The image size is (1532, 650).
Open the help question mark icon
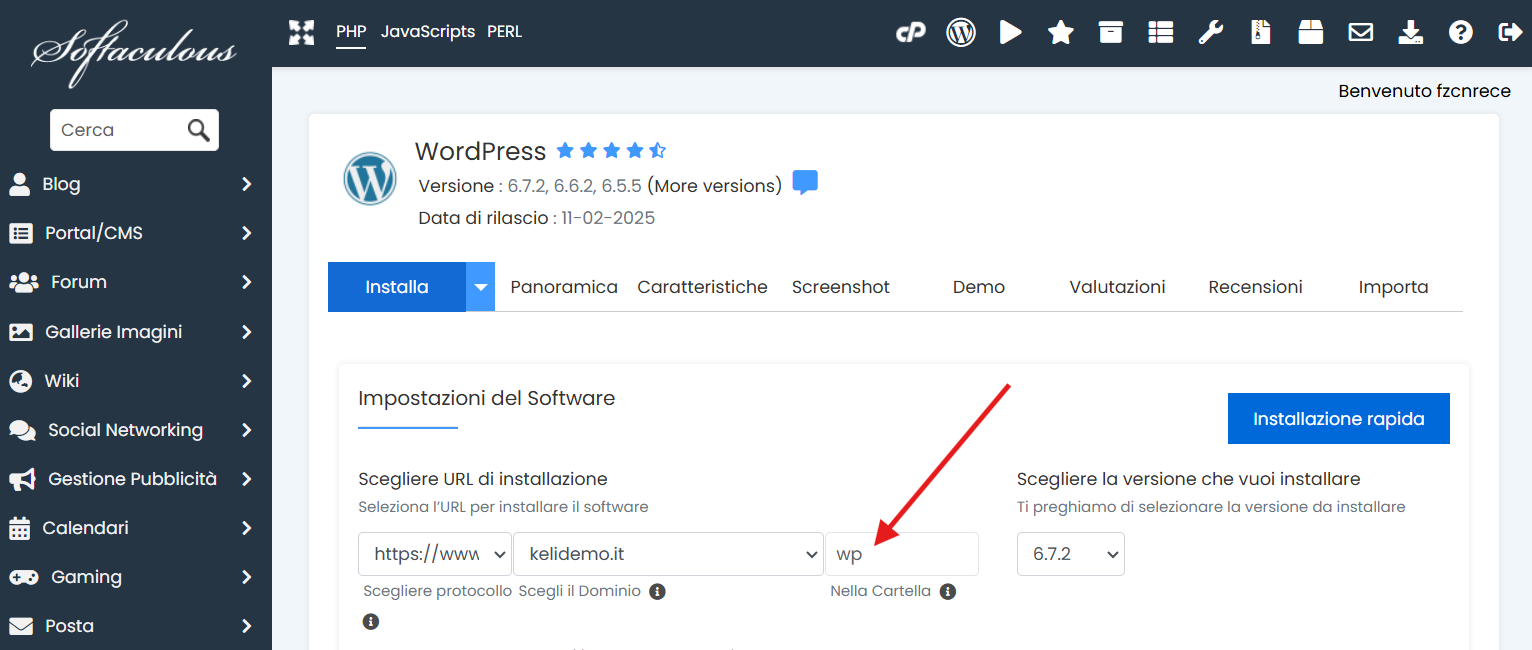[x=1460, y=33]
